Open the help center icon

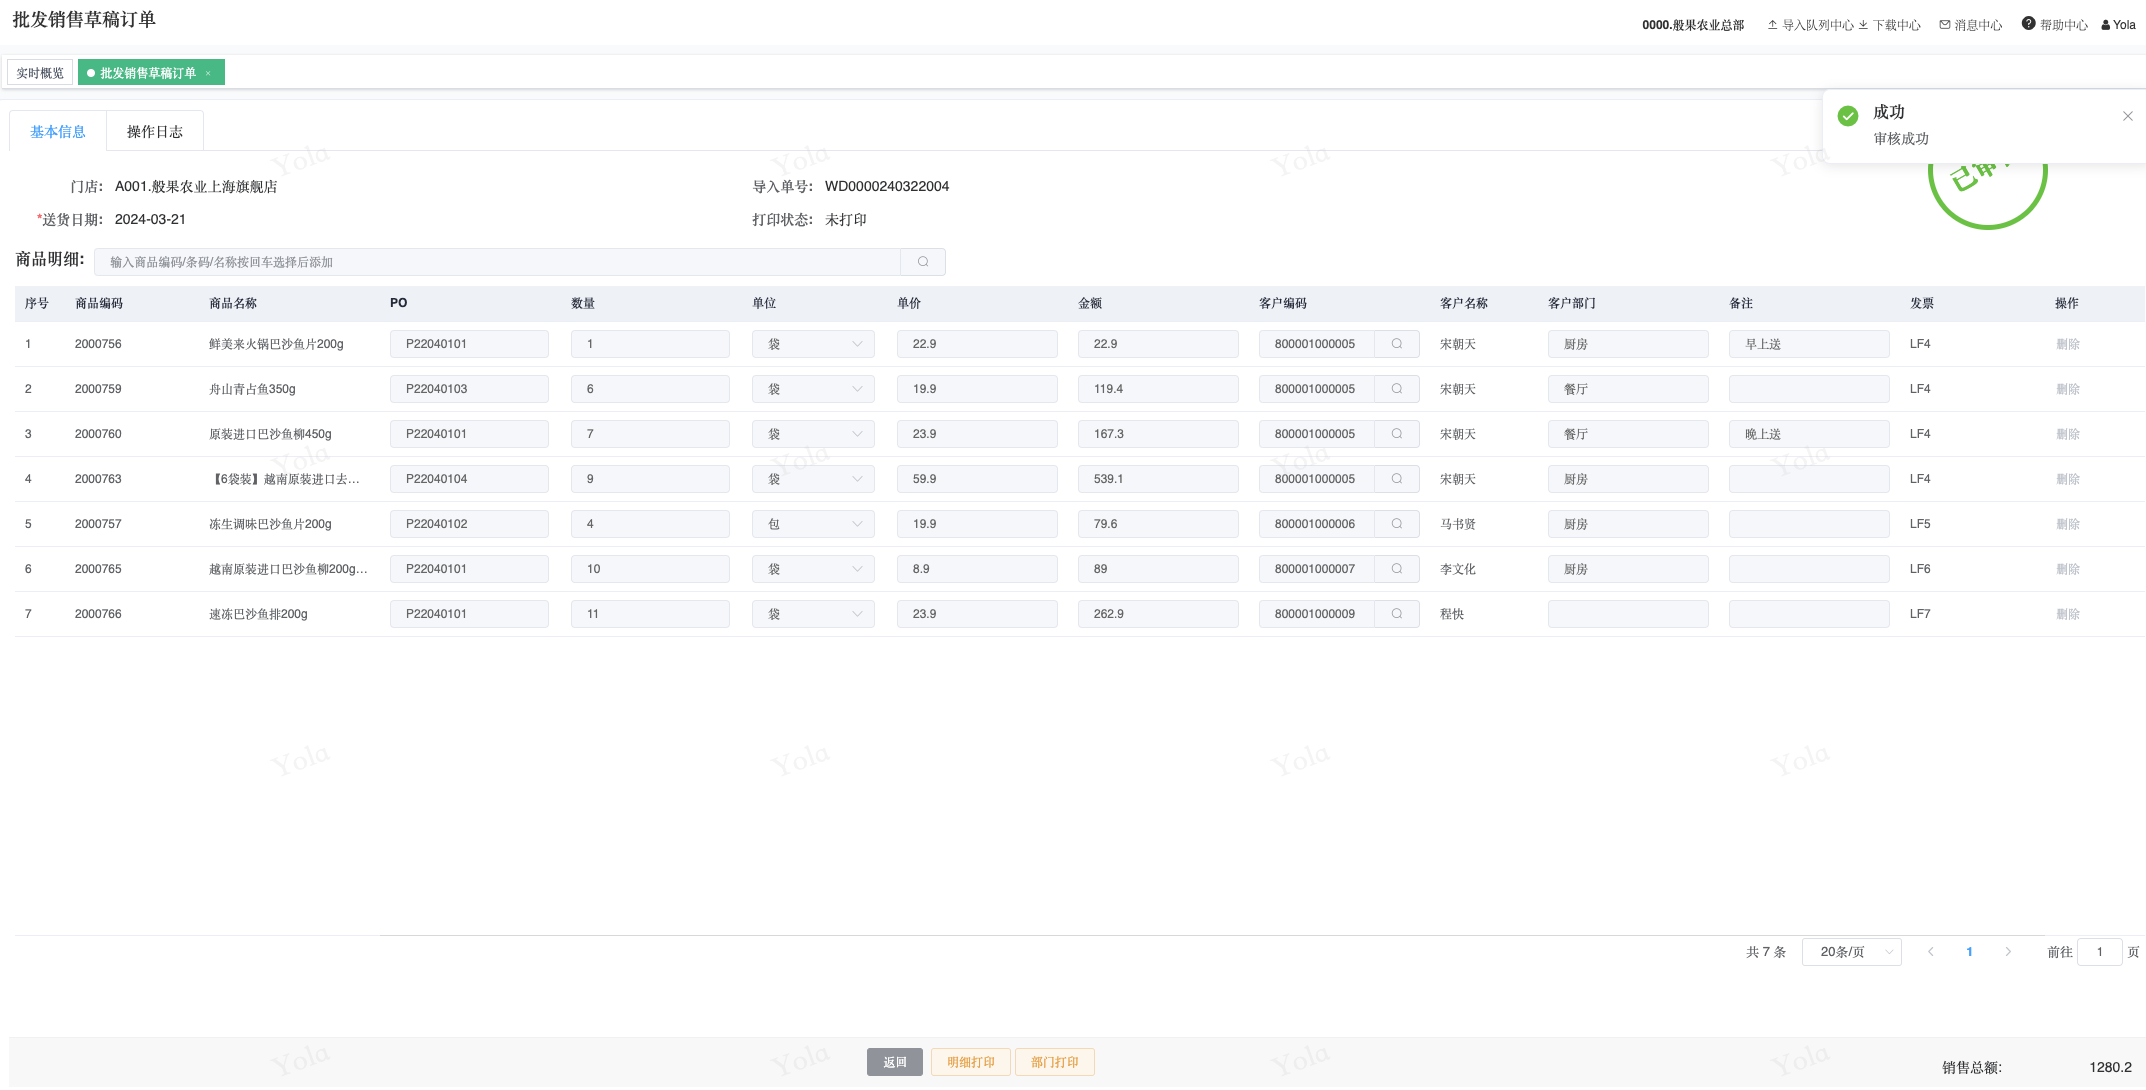point(2028,24)
